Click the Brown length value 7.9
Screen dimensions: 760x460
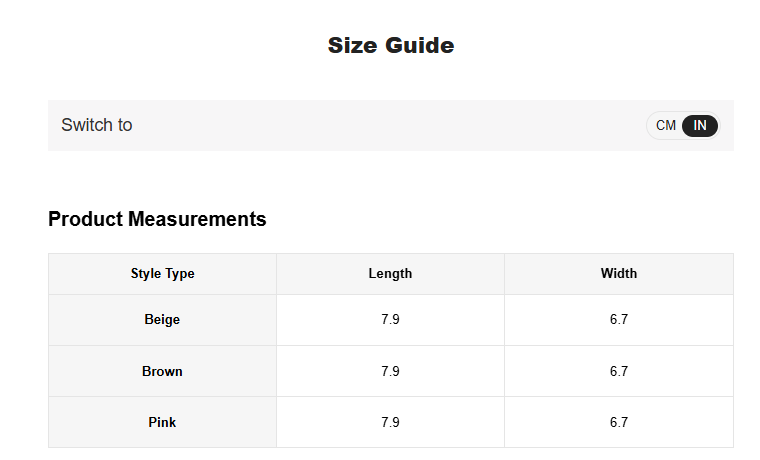pos(390,371)
